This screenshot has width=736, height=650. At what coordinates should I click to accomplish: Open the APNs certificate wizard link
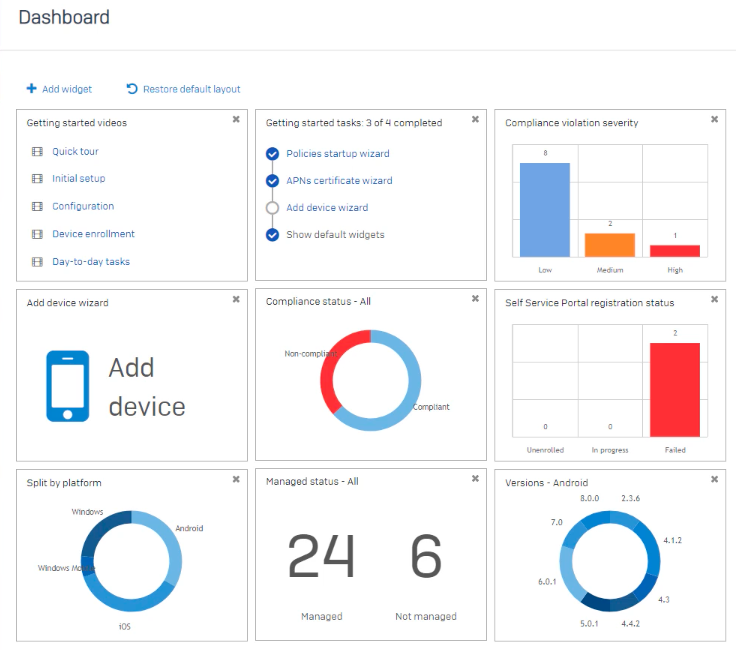(339, 181)
